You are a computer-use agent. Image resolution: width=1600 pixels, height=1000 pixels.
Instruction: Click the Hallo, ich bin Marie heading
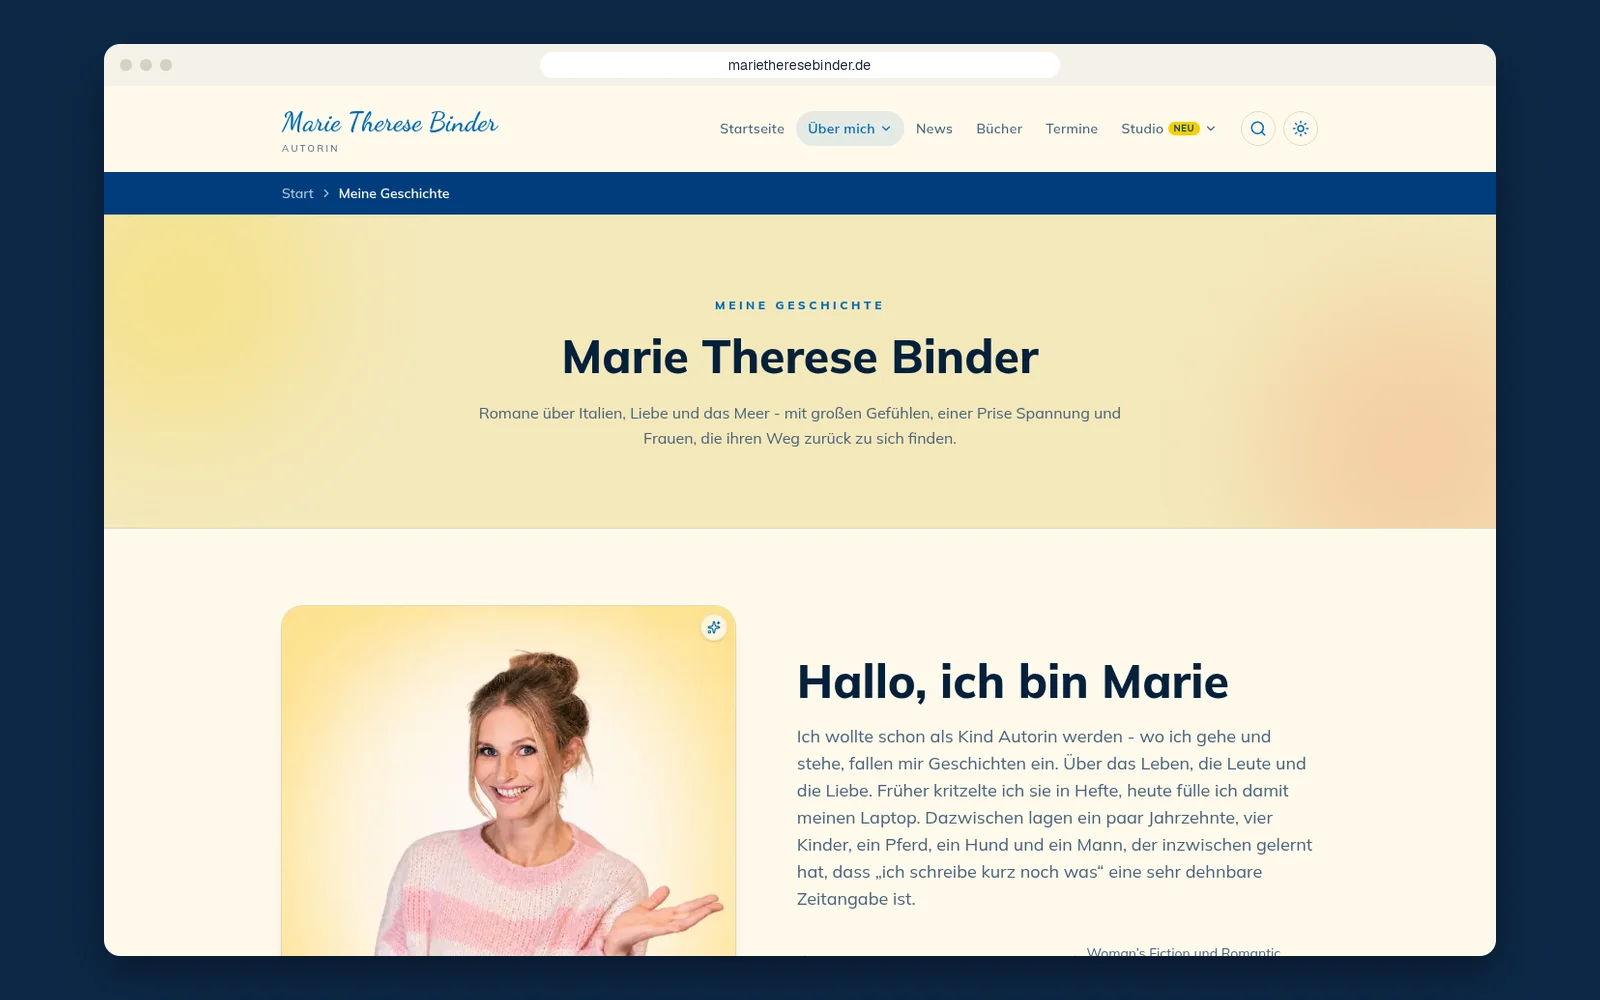point(1012,682)
